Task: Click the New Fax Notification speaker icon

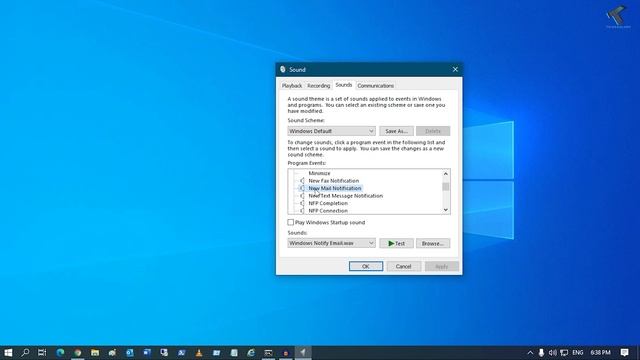Action: (302, 181)
